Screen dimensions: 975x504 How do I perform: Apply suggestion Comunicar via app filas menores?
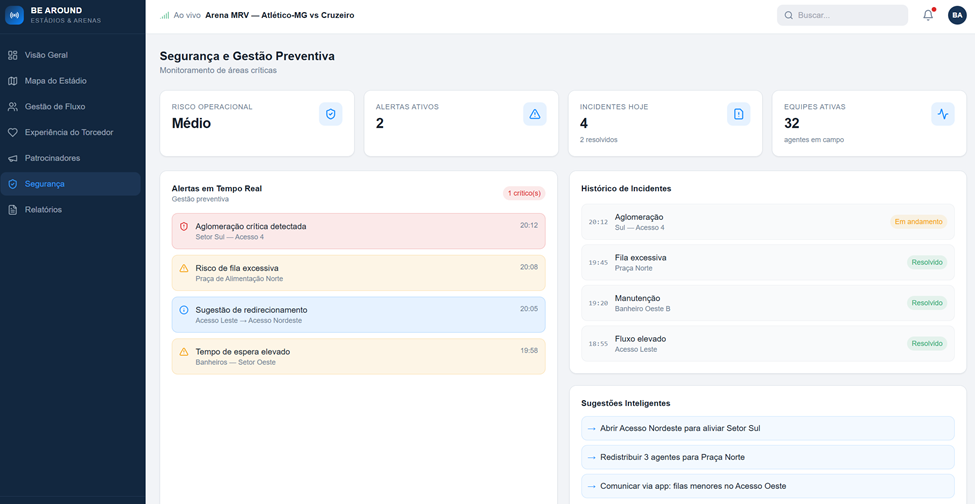[x=768, y=485]
